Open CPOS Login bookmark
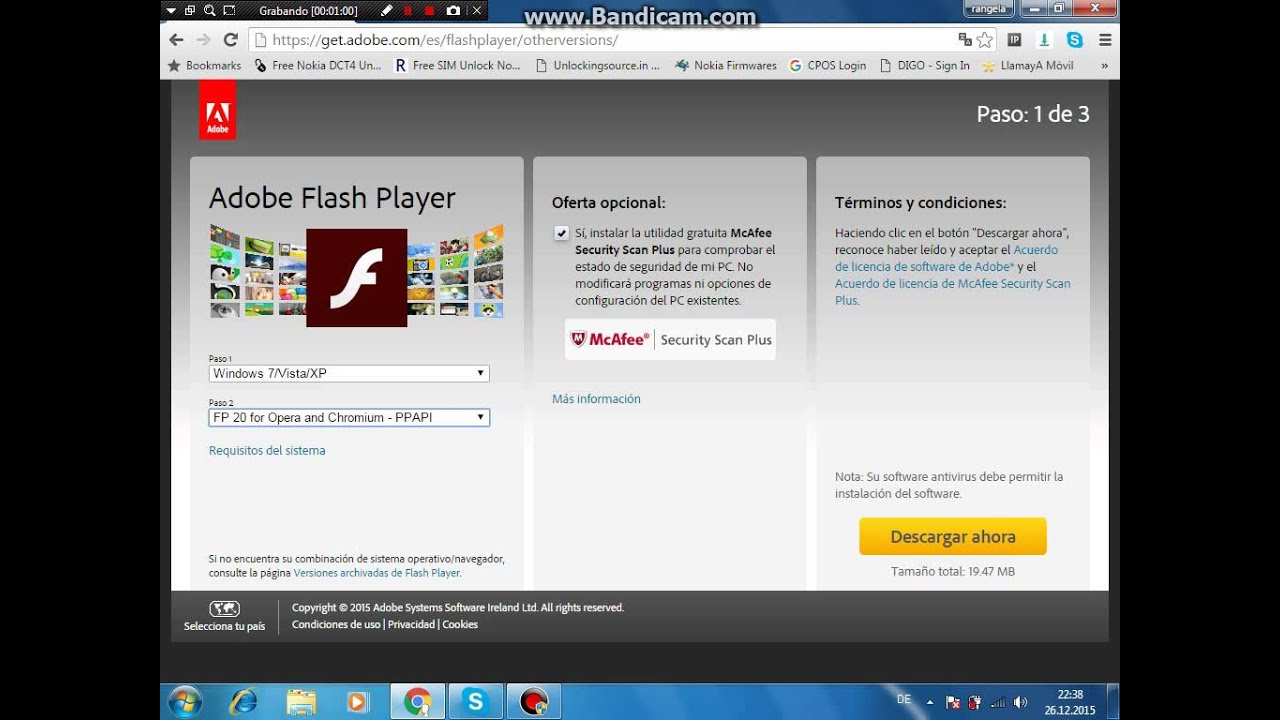The image size is (1280, 720). tap(828, 65)
